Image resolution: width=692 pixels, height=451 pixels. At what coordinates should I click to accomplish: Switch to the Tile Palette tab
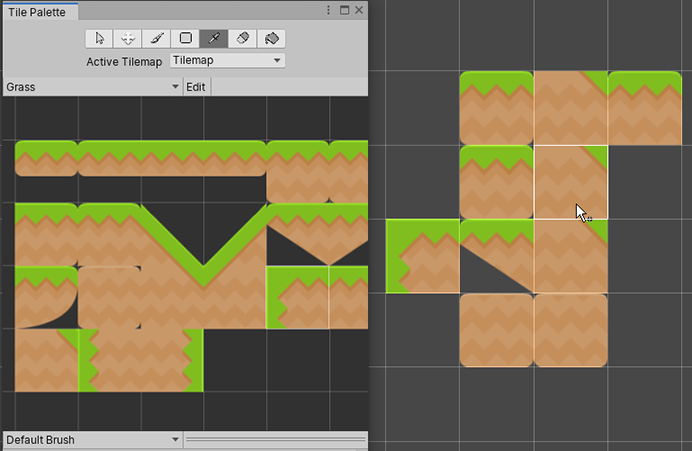coord(40,10)
